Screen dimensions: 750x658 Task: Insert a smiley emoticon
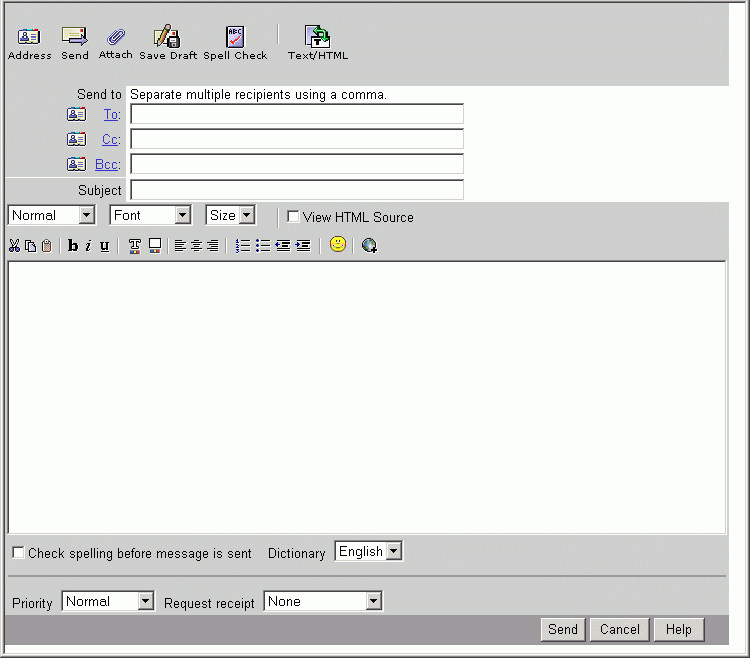338,244
